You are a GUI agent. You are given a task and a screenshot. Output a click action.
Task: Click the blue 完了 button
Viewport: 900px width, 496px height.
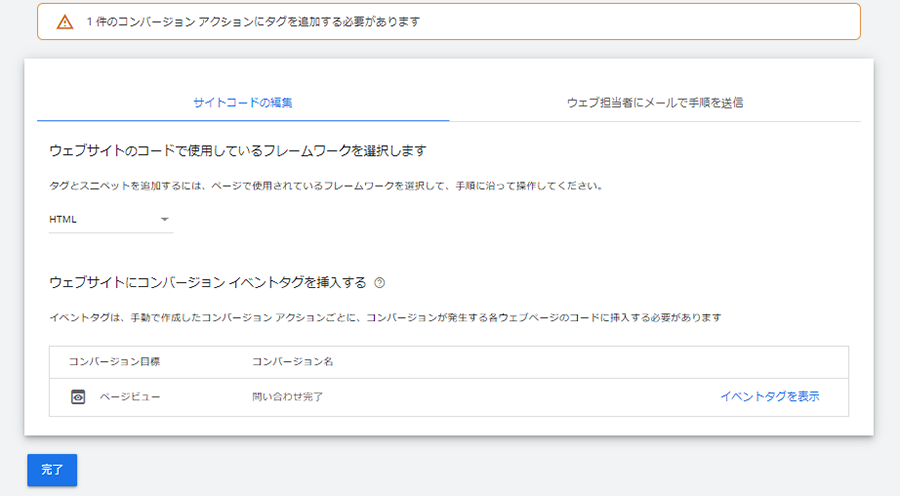[x=52, y=470]
